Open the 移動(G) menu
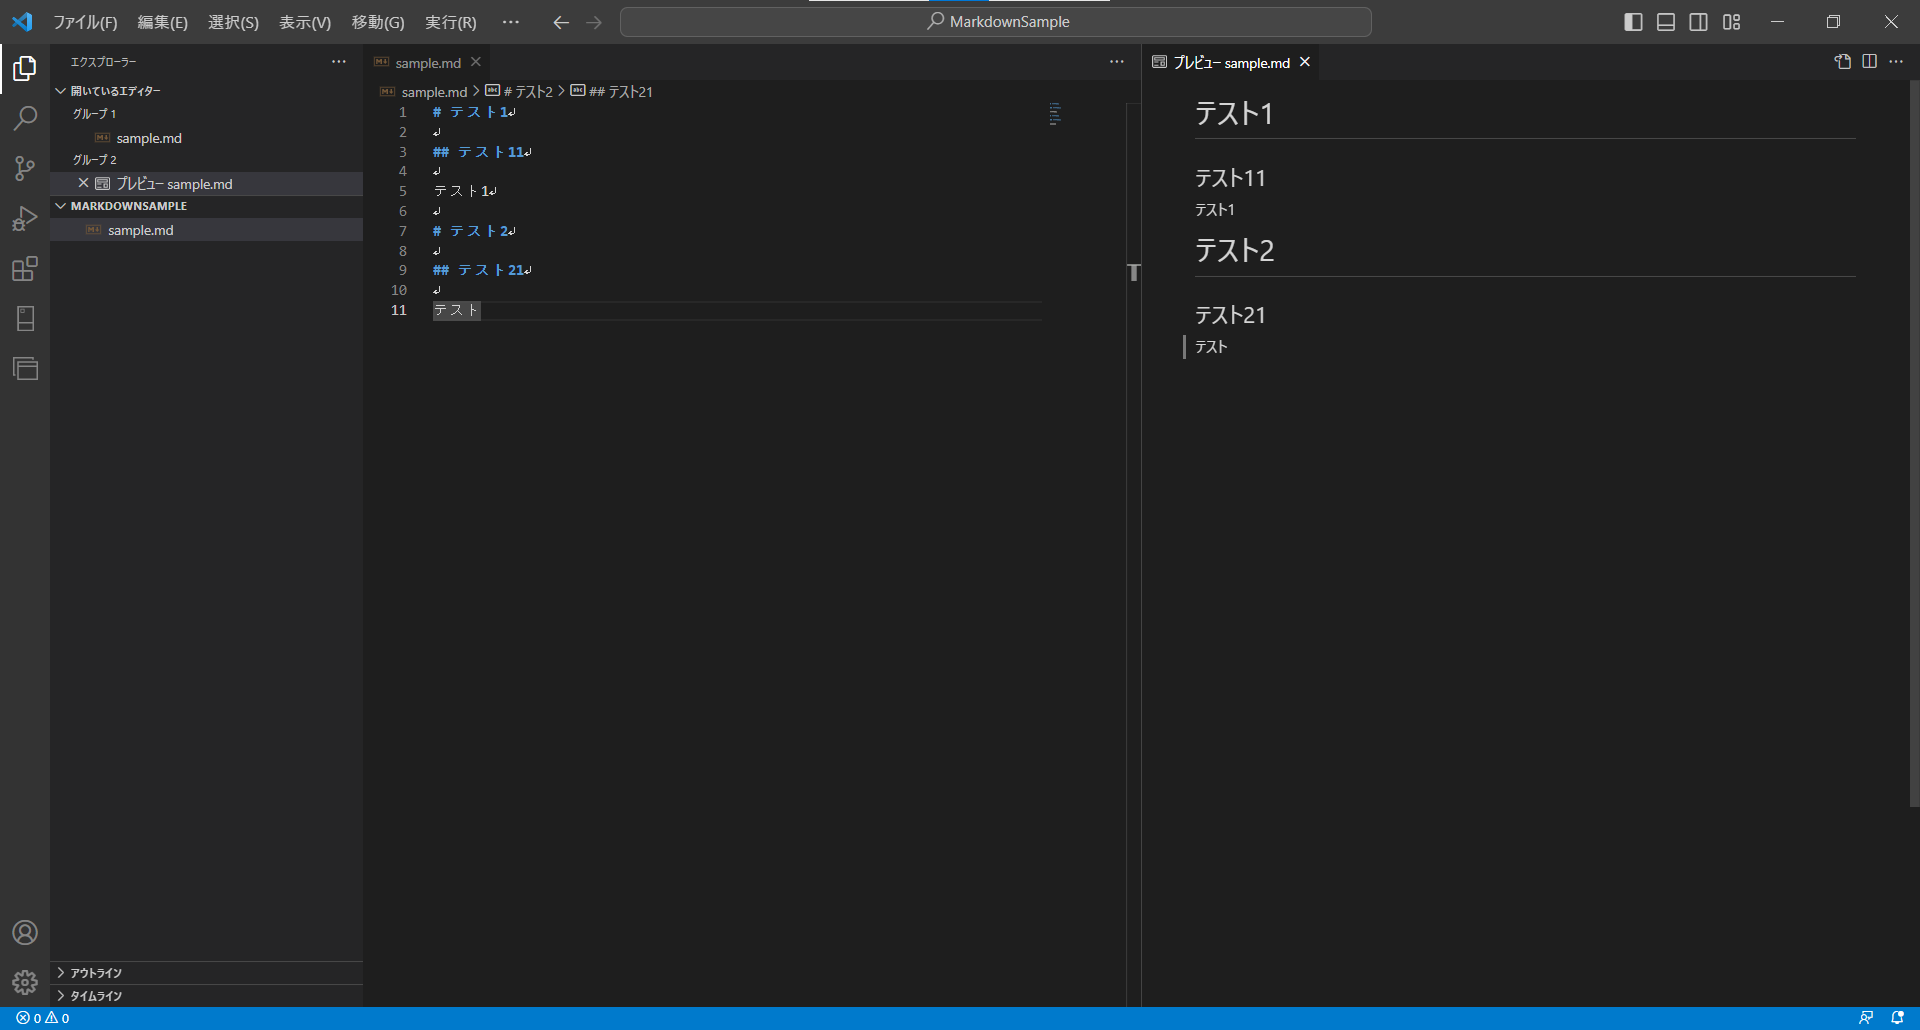This screenshot has width=1920, height=1030. click(378, 22)
